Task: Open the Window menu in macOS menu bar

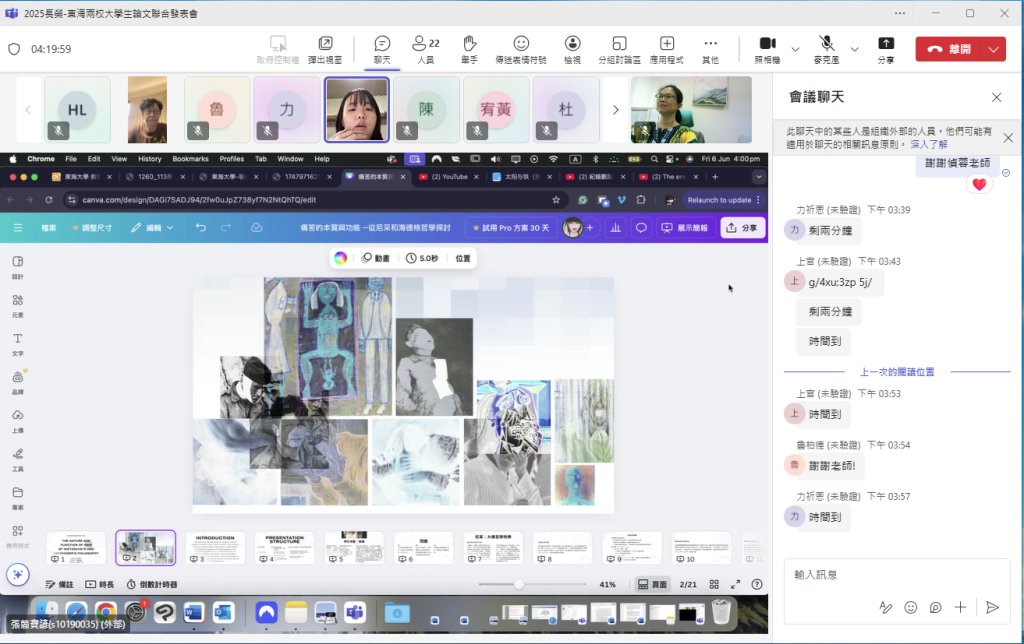Action: (290, 159)
